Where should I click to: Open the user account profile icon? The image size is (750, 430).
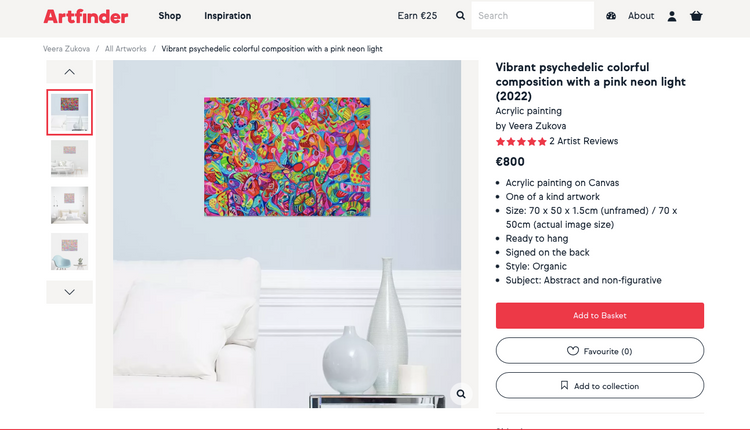coord(672,16)
